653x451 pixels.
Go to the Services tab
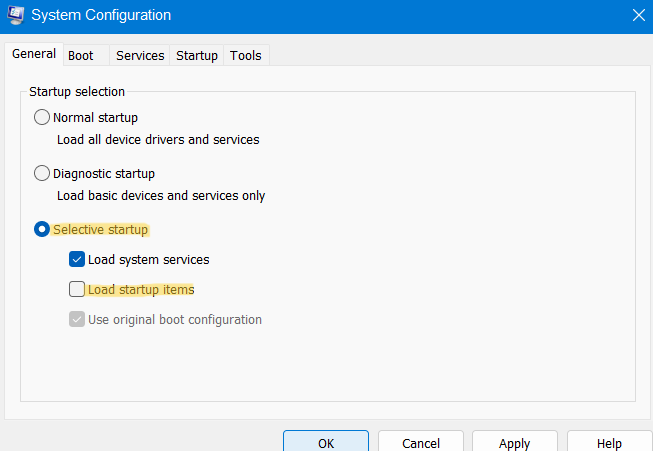(x=140, y=55)
